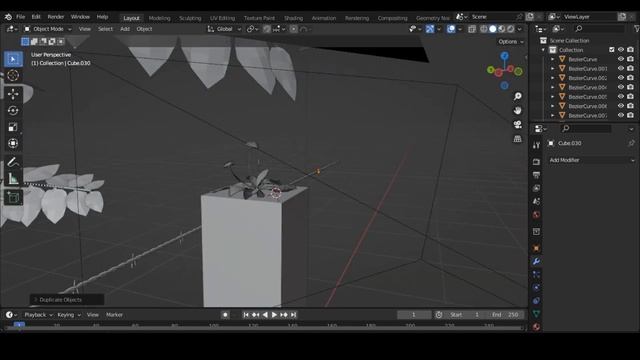Switch to rendered viewport shading
This screenshot has height=360, width=640.
(511, 29)
